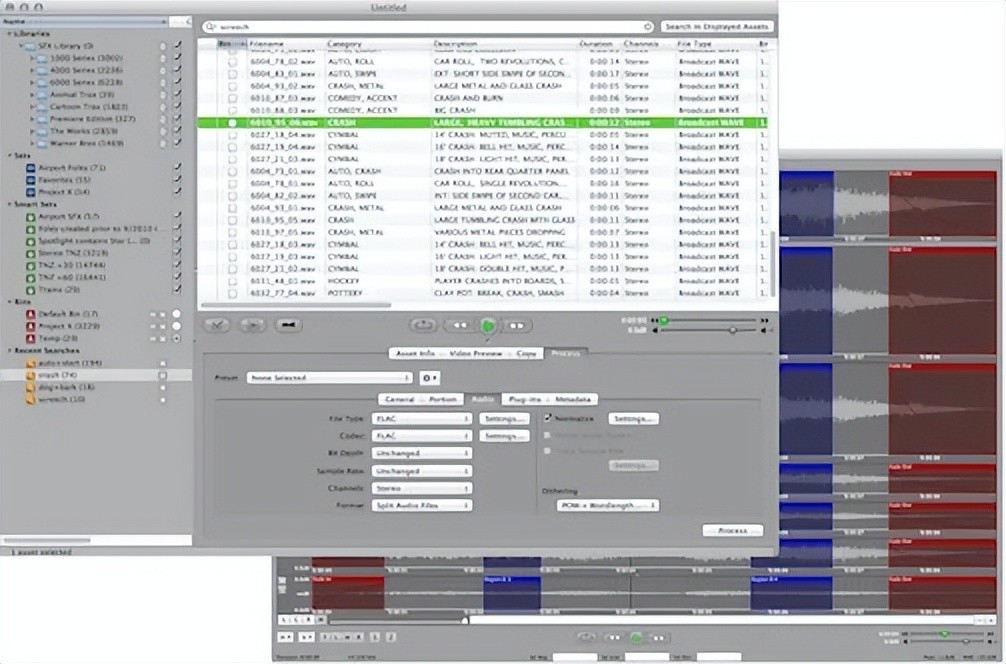The height and width of the screenshot is (664, 1006).
Task: Open the Bit Depth dropdown
Action: 422,453
